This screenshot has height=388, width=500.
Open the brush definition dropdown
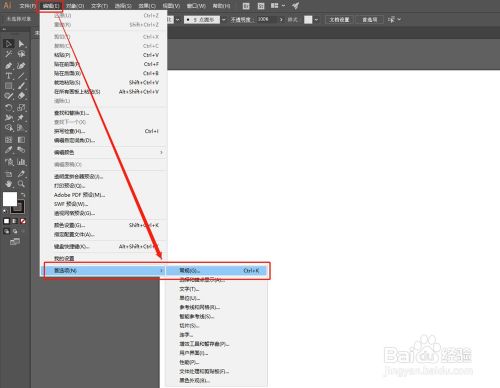pyautogui.click(x=202, y=20)
